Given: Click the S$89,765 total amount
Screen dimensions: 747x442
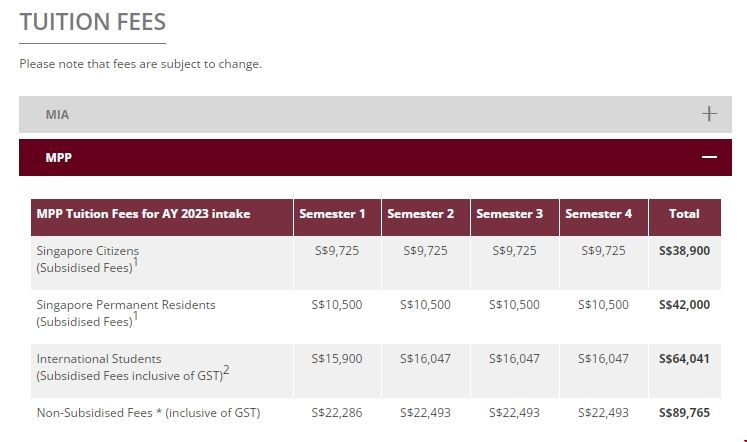Looking at the screenshot, I should [x=684, y=413].
